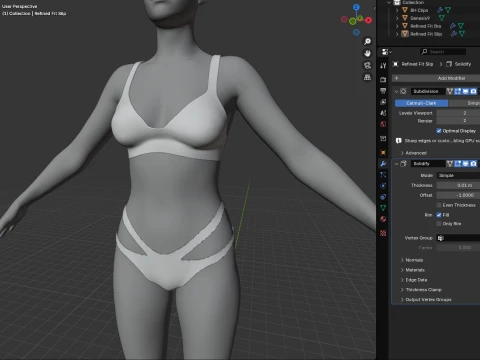Screen dimensions: 480x360
Task: Open the Tool properties tab
Action: [x=383, y=66]
